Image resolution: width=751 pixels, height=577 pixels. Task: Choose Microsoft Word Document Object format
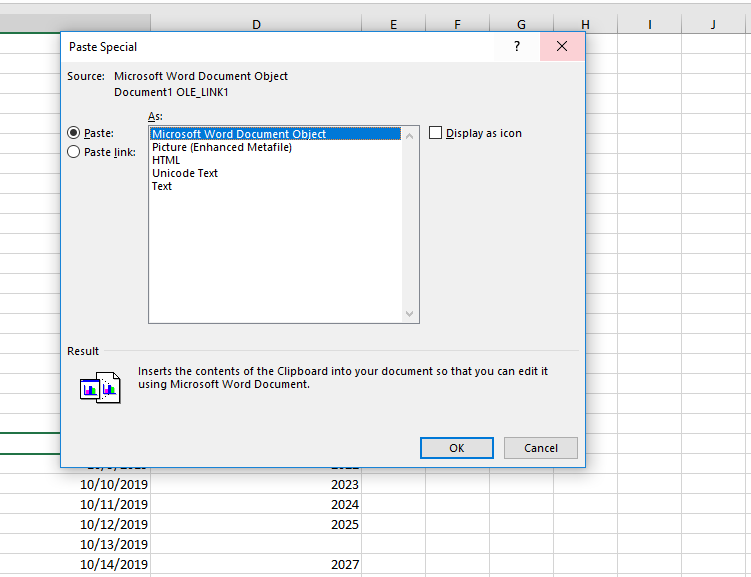pyautogui.click(x=275, y=134)
